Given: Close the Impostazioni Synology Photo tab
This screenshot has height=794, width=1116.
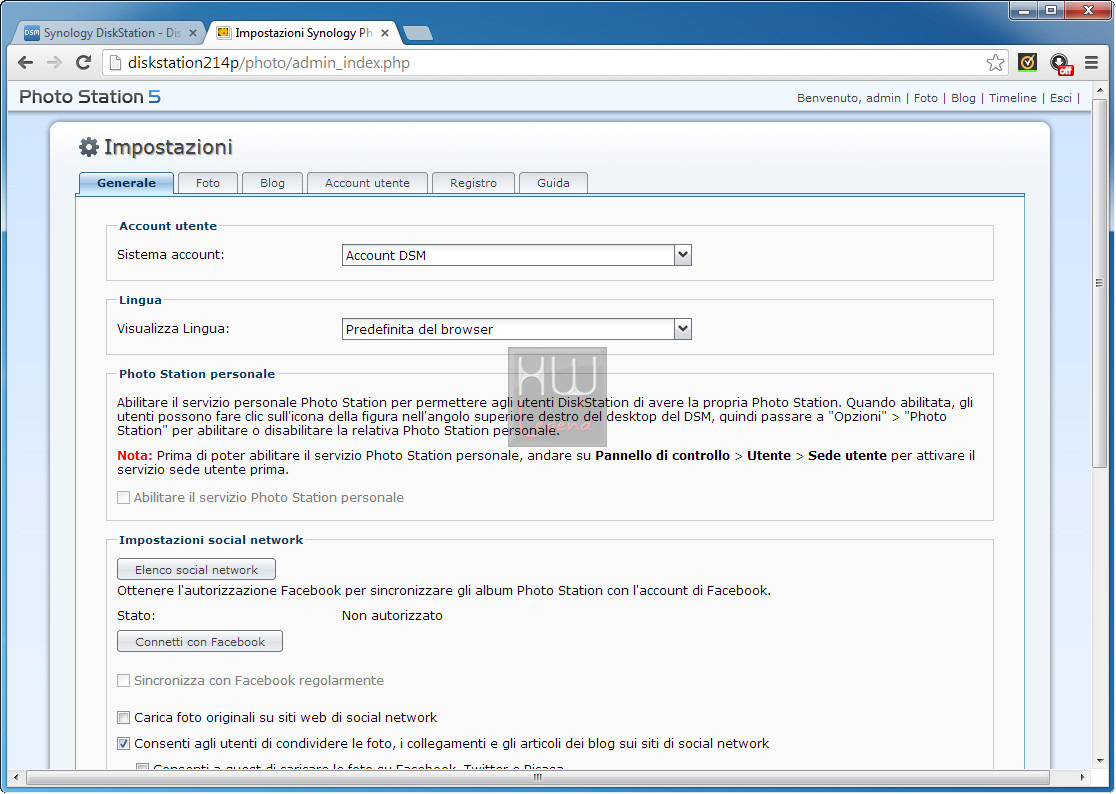Looking at the screenshot, I should click(384, 33).
